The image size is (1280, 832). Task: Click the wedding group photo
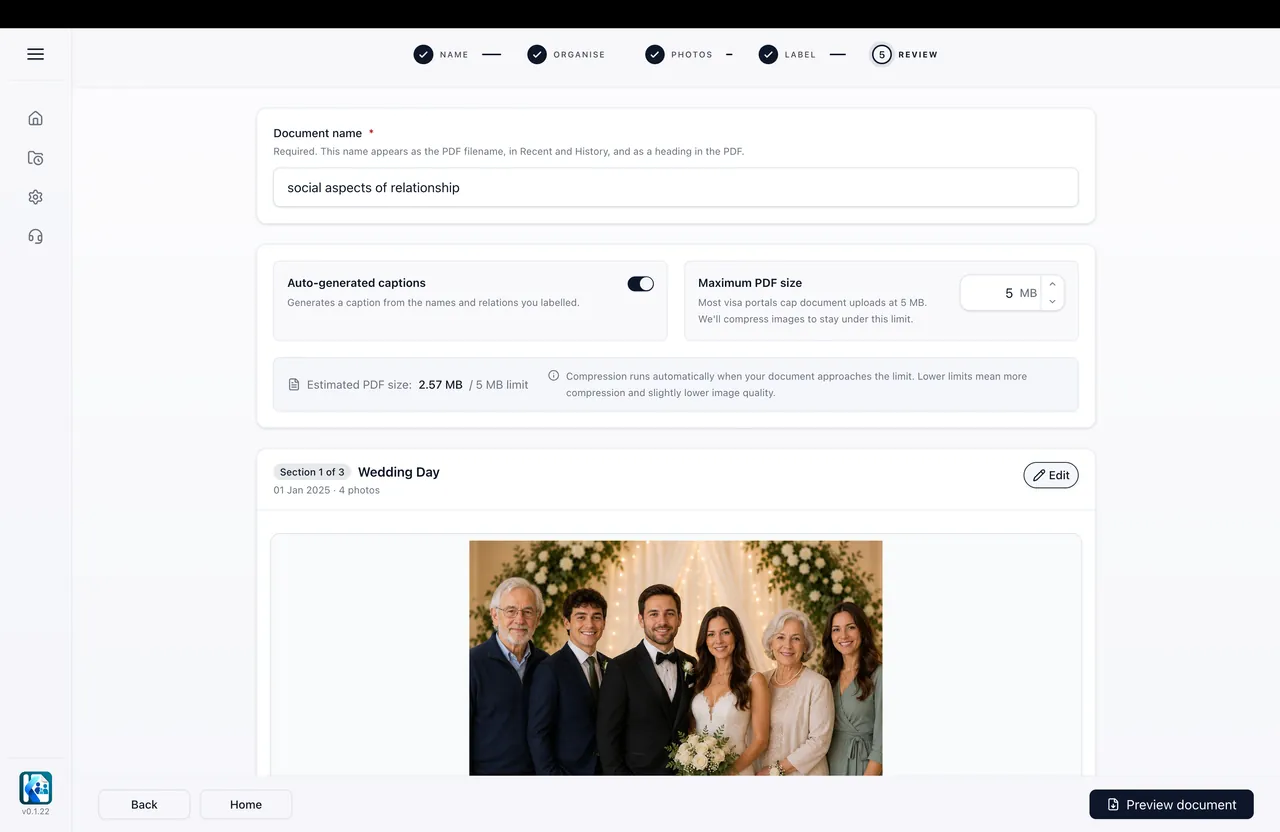click(x=676, y=658)
